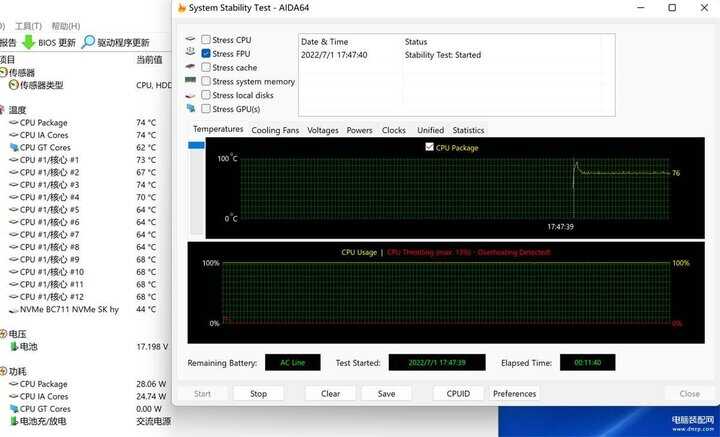Click the CPUID button

pos(458,393)
